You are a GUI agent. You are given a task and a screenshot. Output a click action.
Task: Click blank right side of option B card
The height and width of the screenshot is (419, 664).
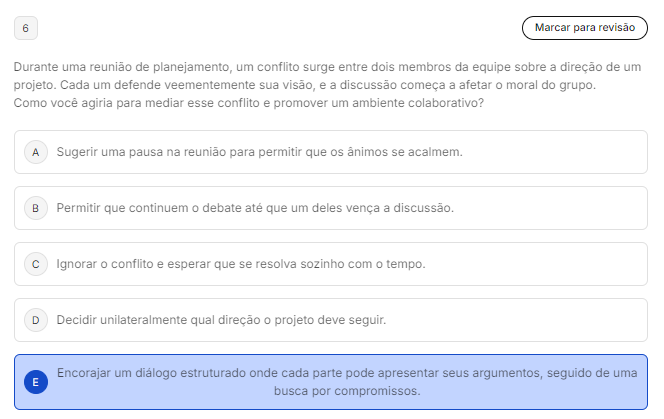pos(580,208)
